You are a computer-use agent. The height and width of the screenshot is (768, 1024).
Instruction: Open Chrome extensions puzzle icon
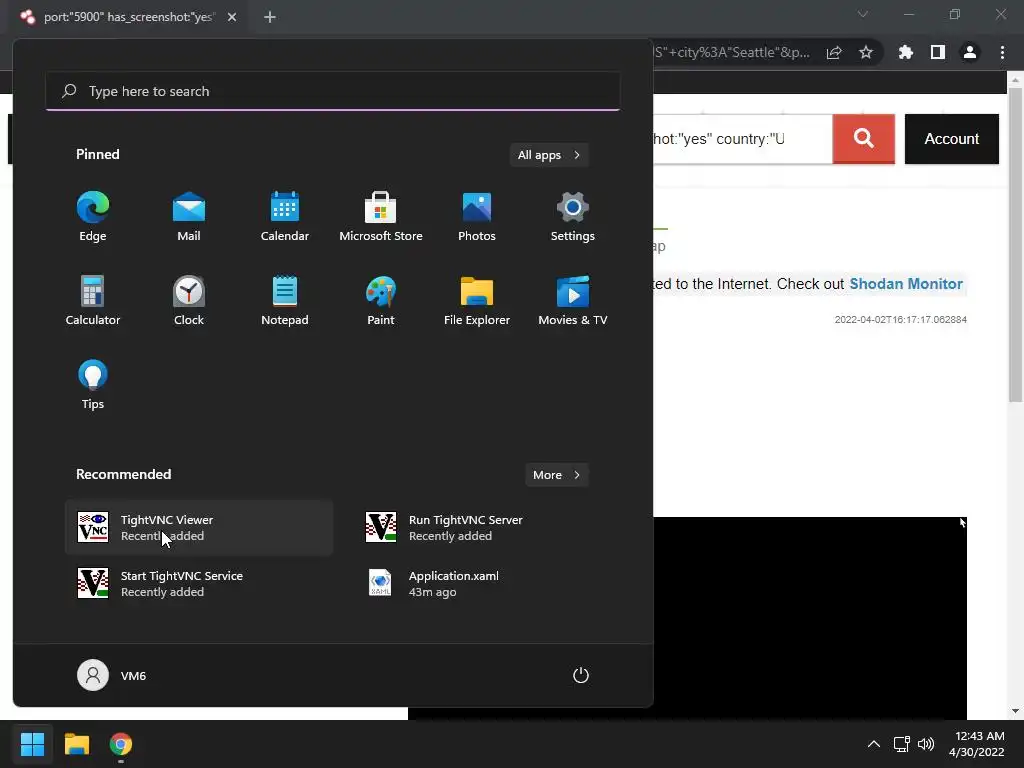click(x=905, y=52)
